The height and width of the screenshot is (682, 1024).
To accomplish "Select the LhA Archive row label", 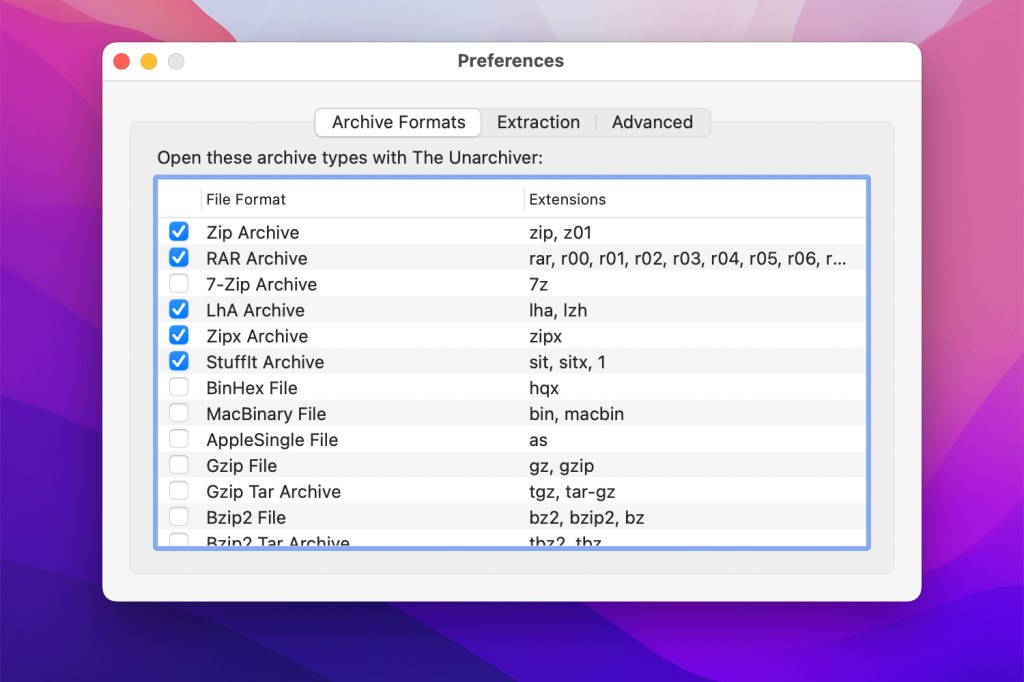I will [255, 310].
